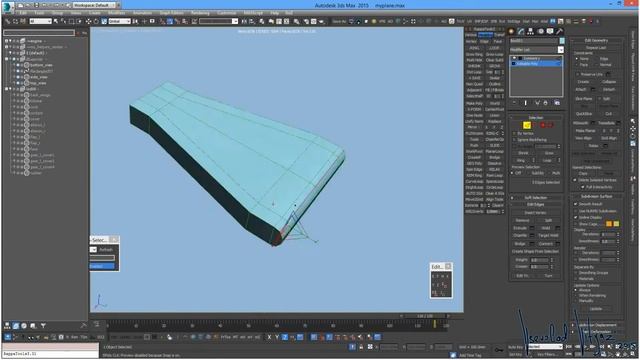Click the second Show Cage color swatch
Image resolution: width=640 pixels, height=360 pixels.
click(x=616, y=224)
